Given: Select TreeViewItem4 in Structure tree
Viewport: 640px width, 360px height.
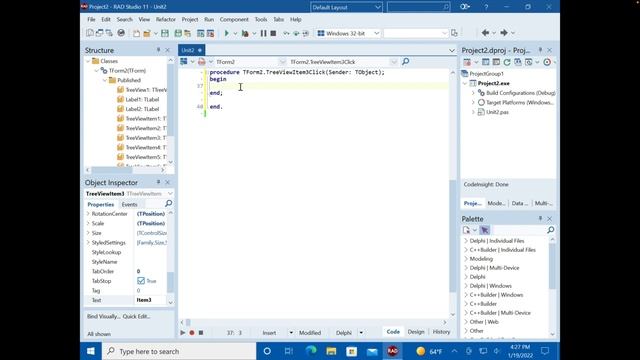Looking at the screenshot, I should click(x=141, y=147).
